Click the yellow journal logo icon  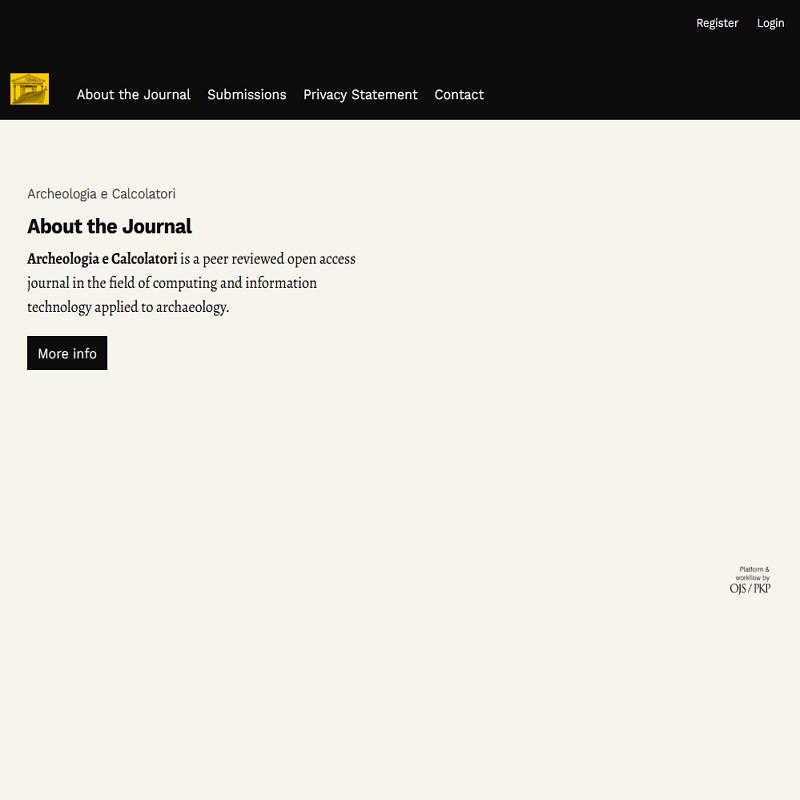click(x=30, y=89)
